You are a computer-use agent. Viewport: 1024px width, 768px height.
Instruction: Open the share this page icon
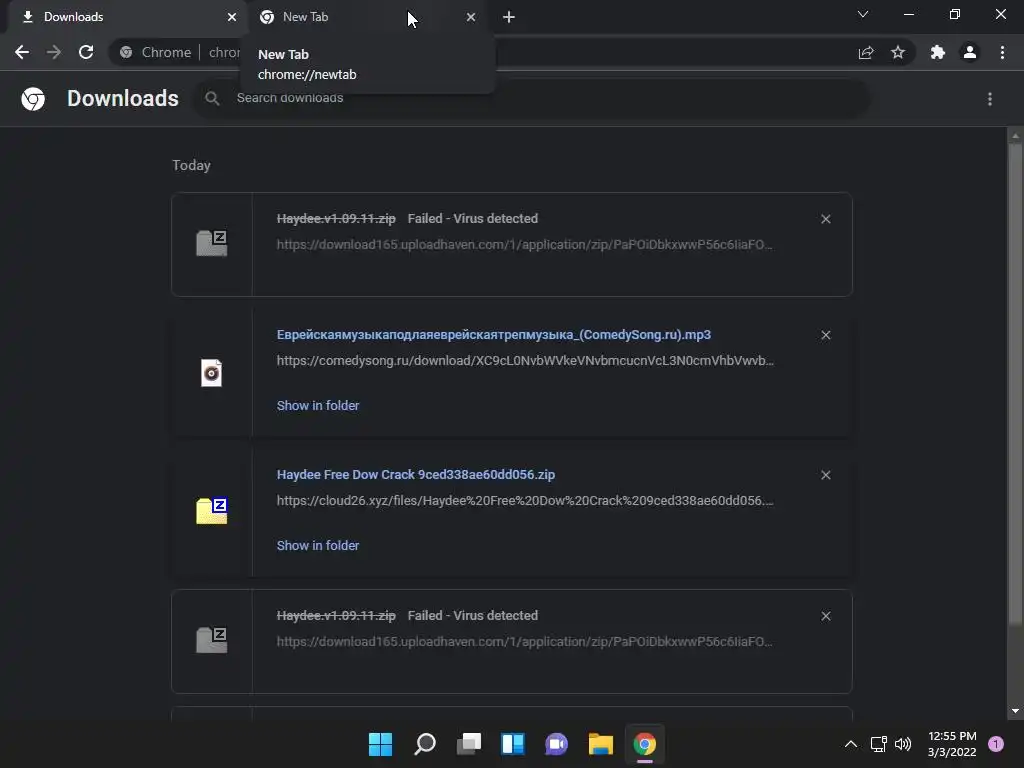(x=866, y=53)
